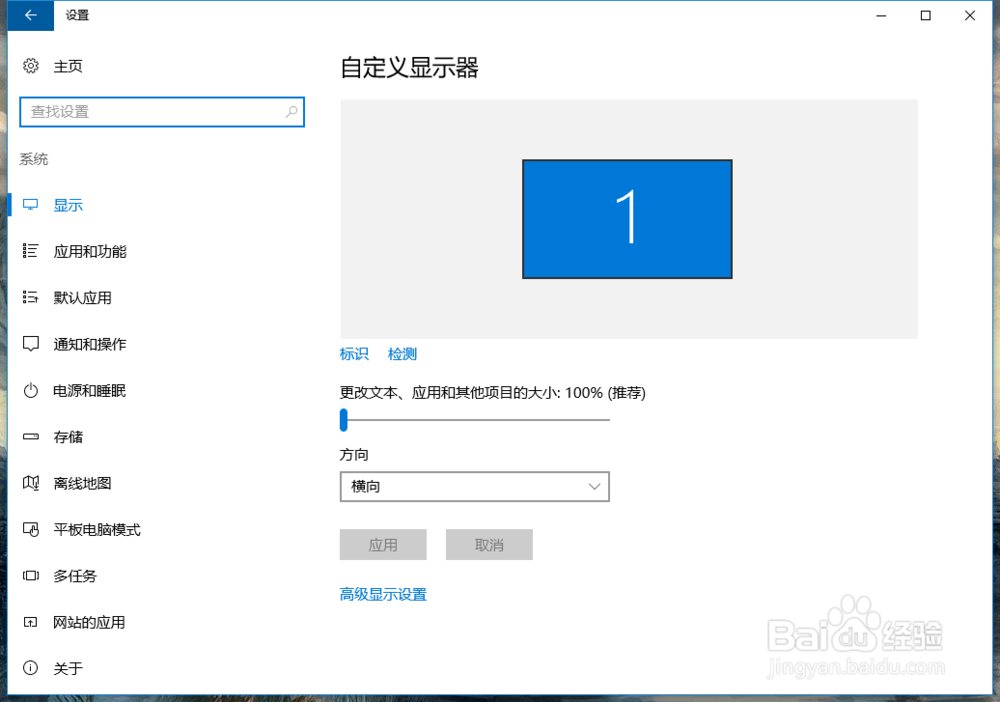1000x702 pixels.
Task: Select 显示 in the sidebar
Action: pos(68,205)
